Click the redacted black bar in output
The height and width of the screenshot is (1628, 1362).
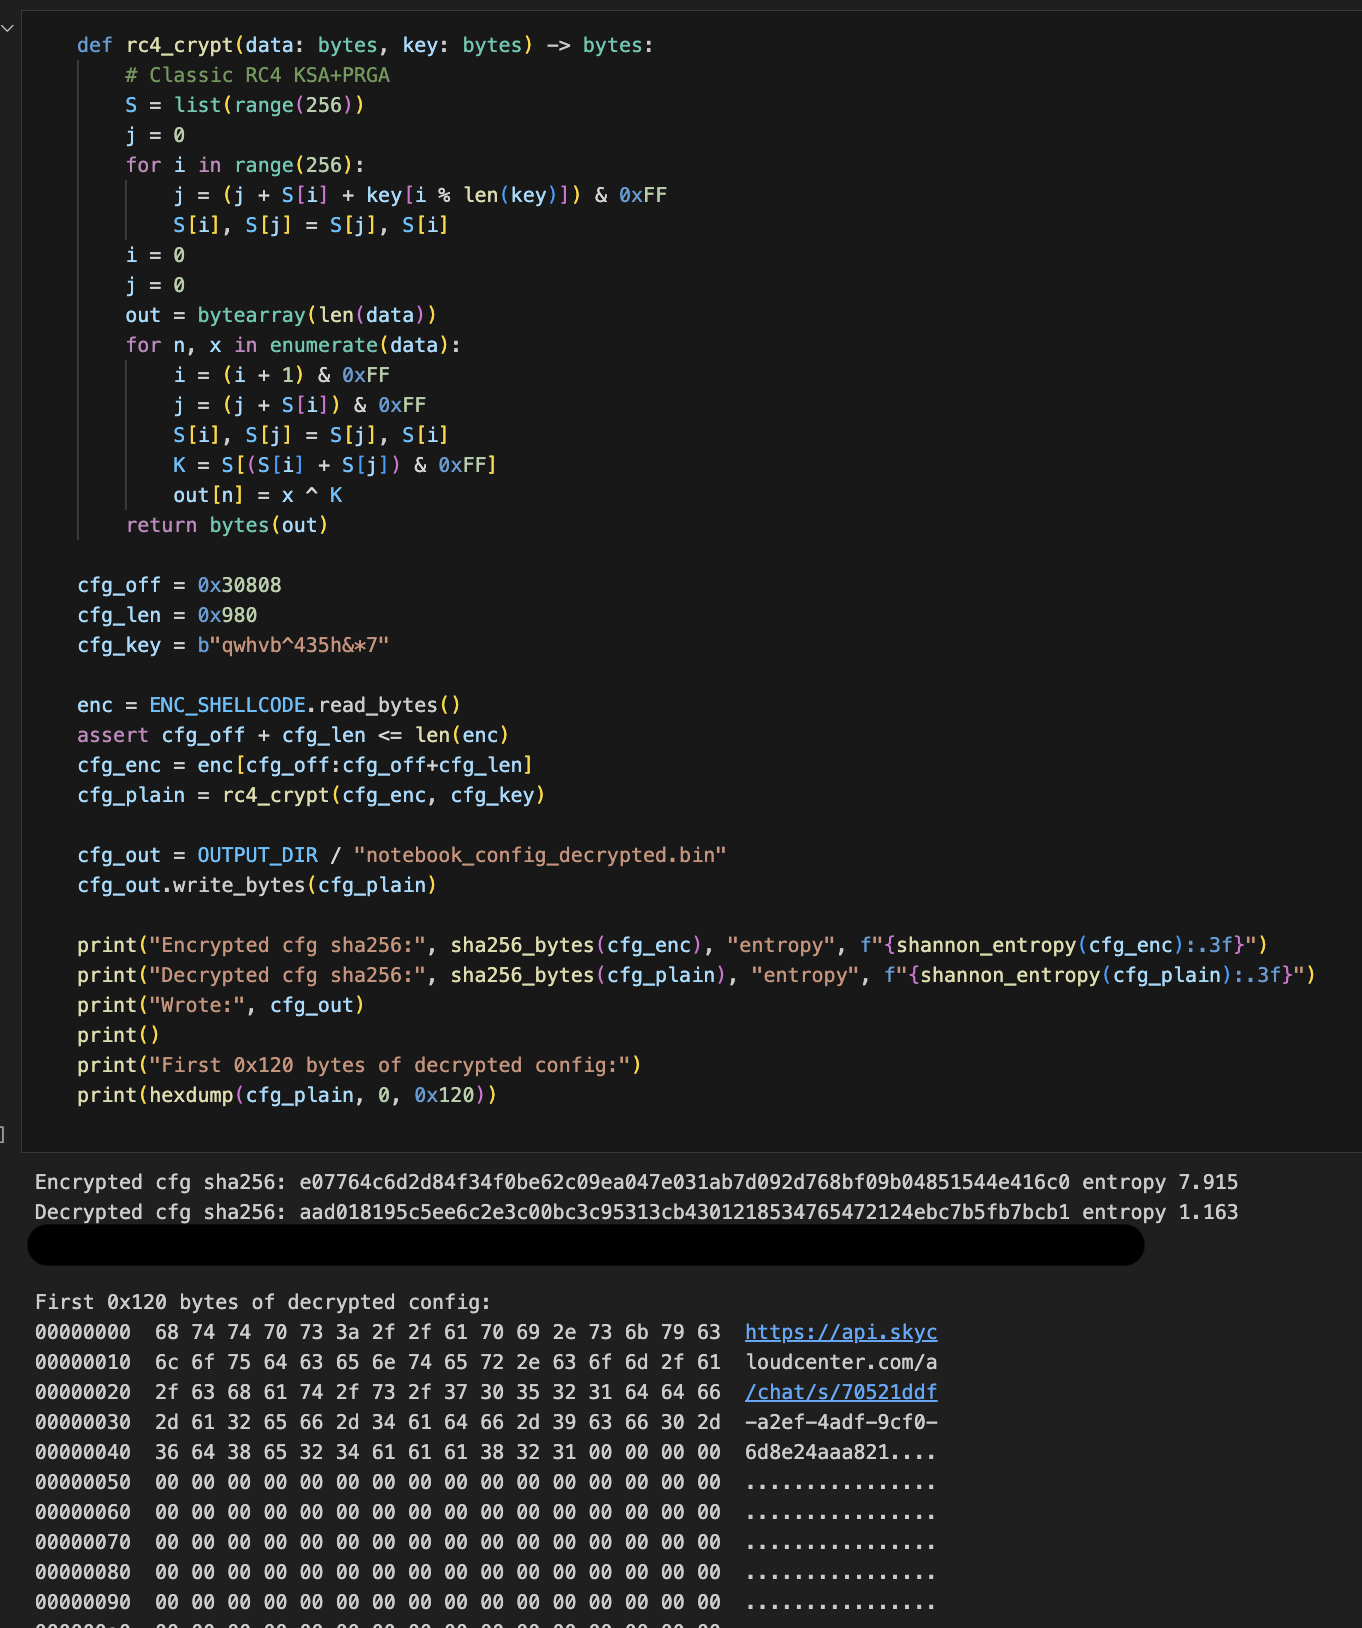point(585,1245)
